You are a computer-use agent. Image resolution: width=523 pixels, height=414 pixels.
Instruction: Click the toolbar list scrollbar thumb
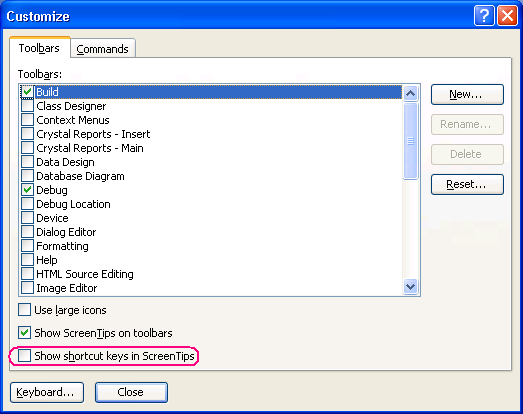(x=410, y=141)
